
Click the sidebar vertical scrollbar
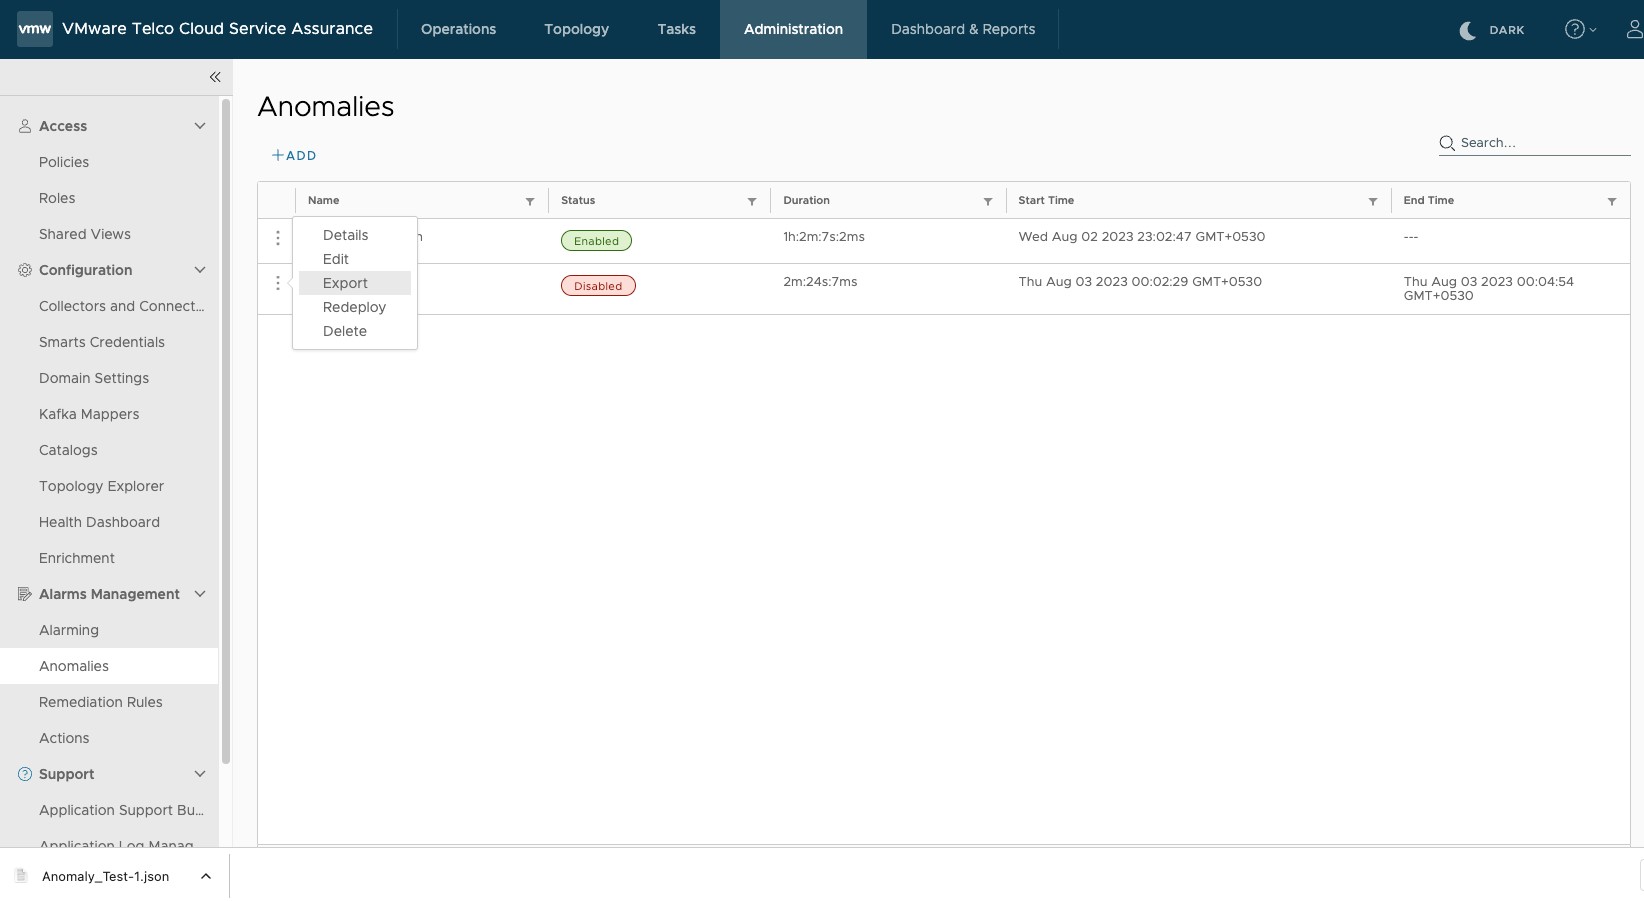point(226,430)
